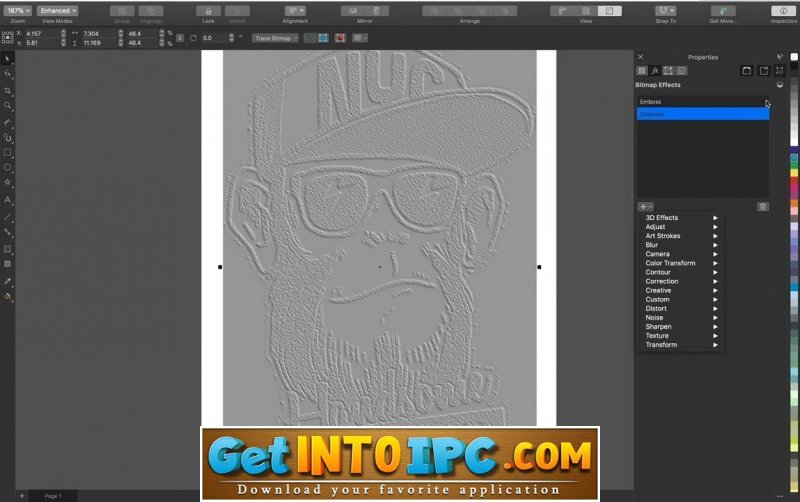Toggle the highlighted third View segment
800x502 pixels.
pyautogui.click(x=609, y=11)
